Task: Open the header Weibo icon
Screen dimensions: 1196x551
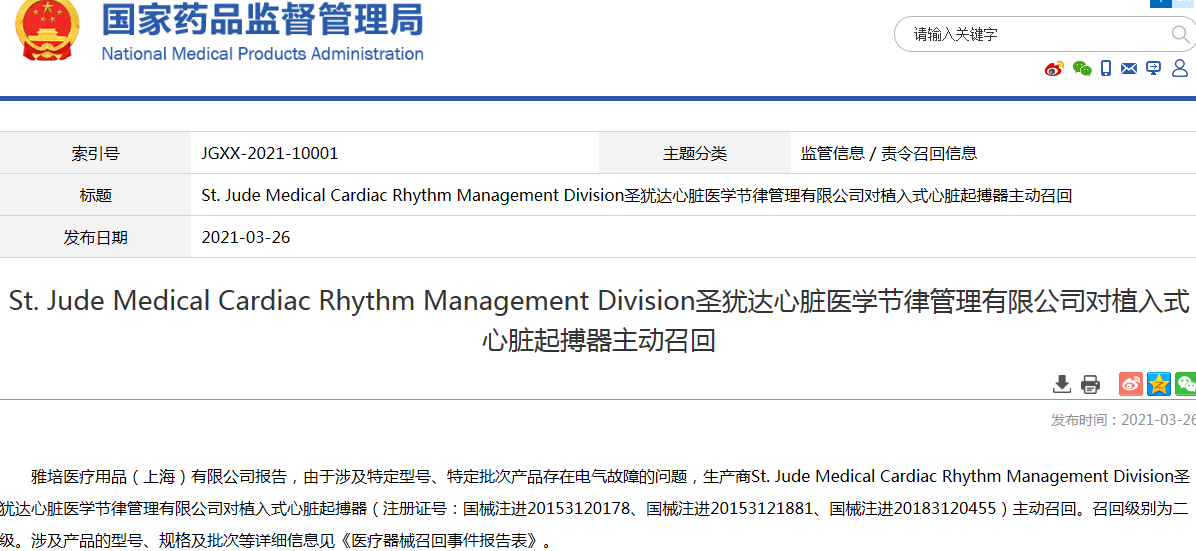Action: pyautogui.click(x=1055, y=69)
